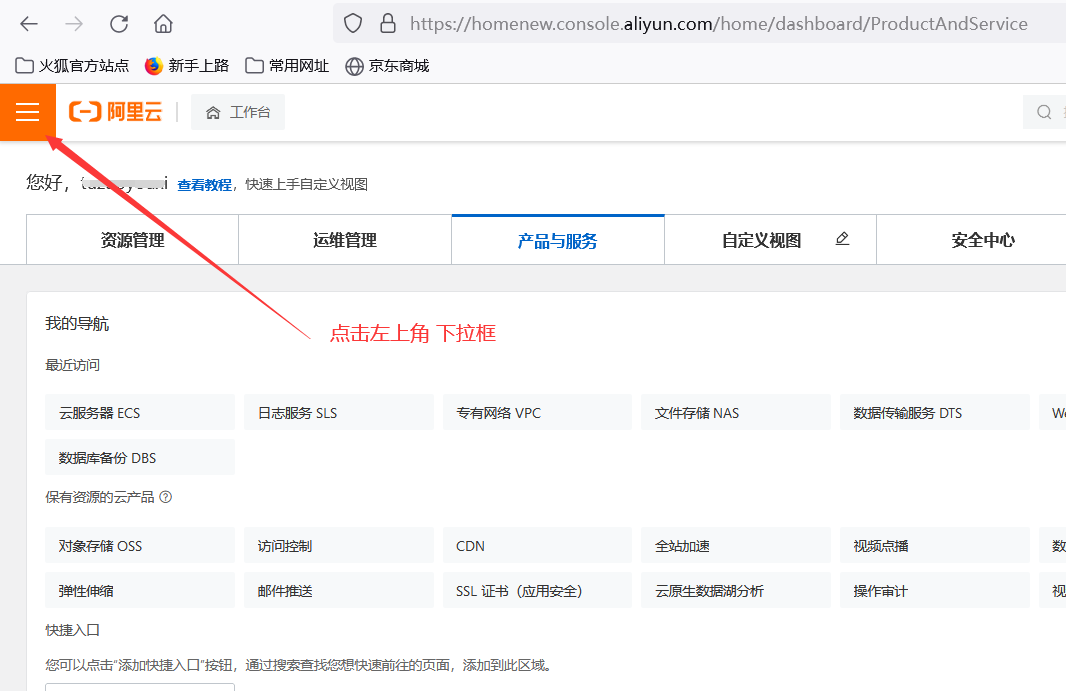Open 对象存储 OSS
Viewport: 1066px width, 691px height.
140,545
